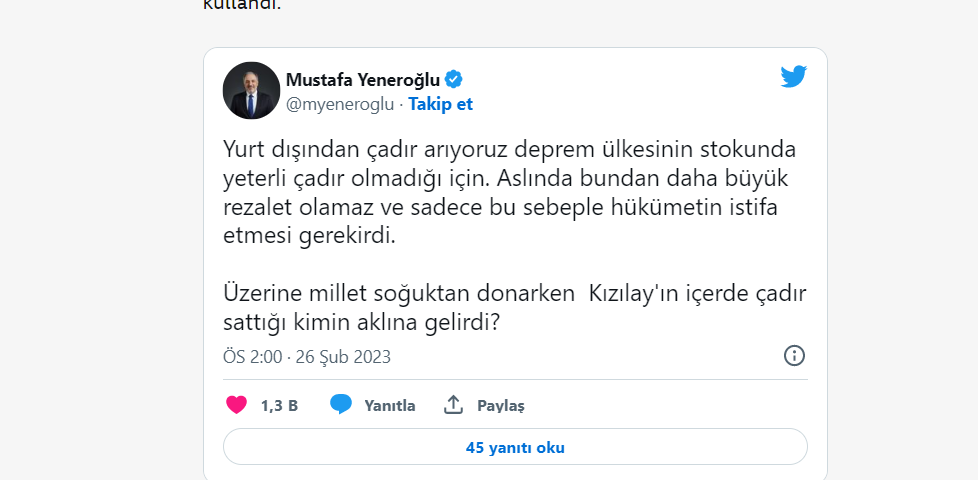Click the share arrow icon
978x480 pixels.
[x=453, y=405]
